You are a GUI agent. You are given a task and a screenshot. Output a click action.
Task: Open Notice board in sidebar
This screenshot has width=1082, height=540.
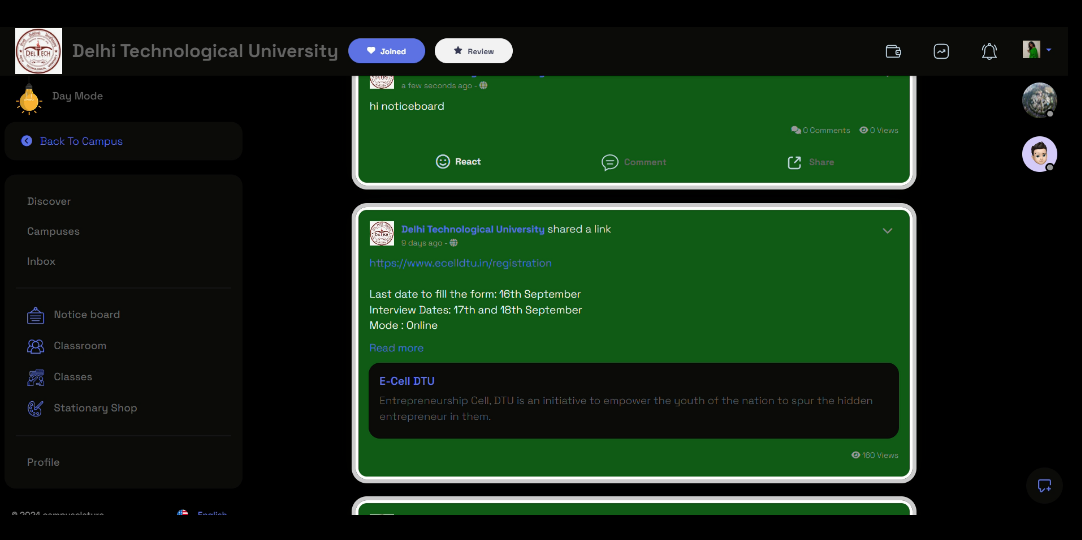pyautogui.click(x=87, y=314)
